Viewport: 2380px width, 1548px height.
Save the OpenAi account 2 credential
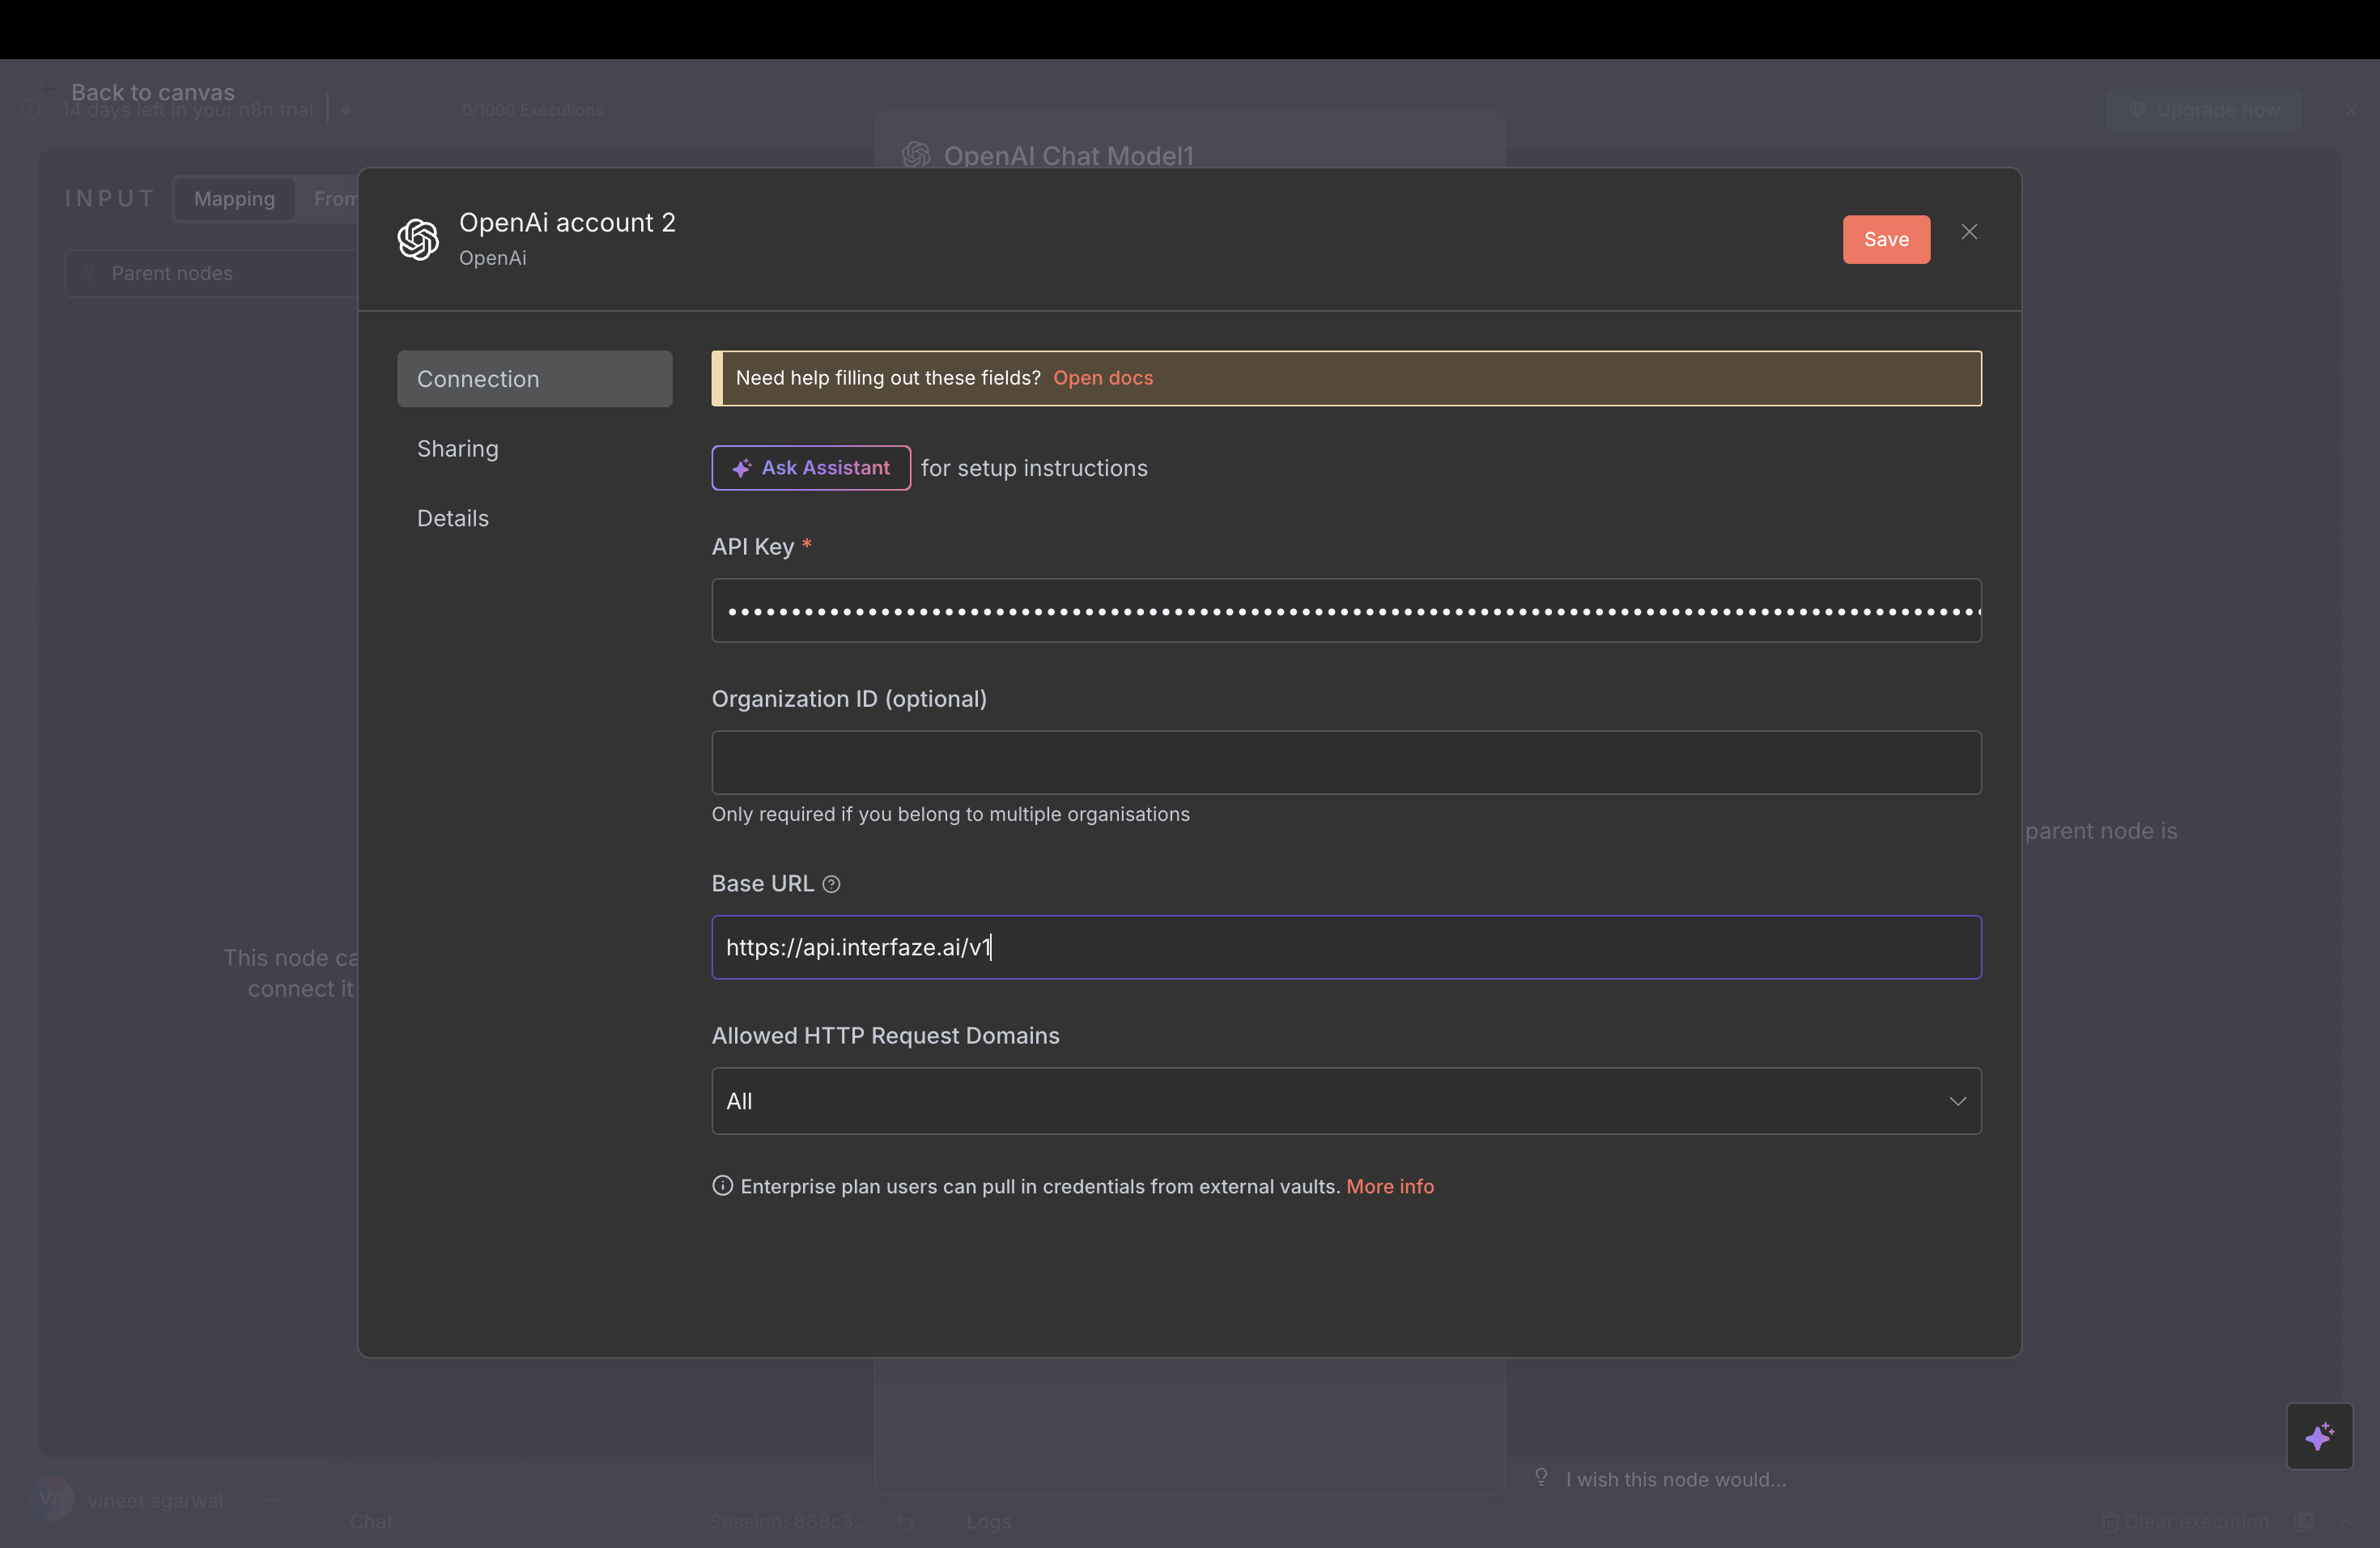tap(1886, 239)
